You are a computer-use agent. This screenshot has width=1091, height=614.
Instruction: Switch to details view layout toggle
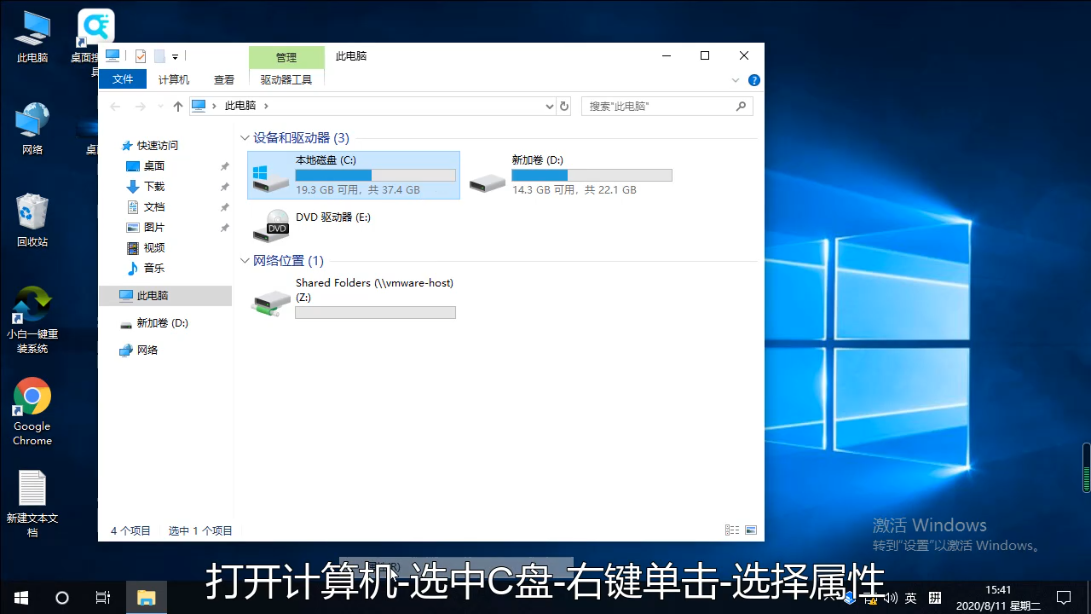732,530
